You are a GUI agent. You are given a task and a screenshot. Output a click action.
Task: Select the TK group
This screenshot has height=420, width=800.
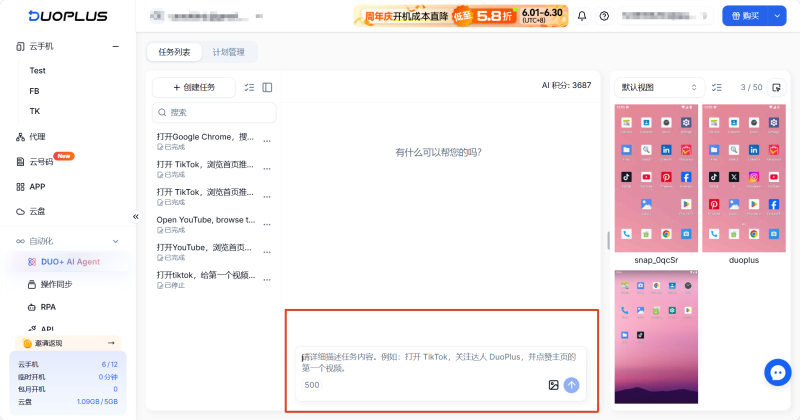coord(35,111)
